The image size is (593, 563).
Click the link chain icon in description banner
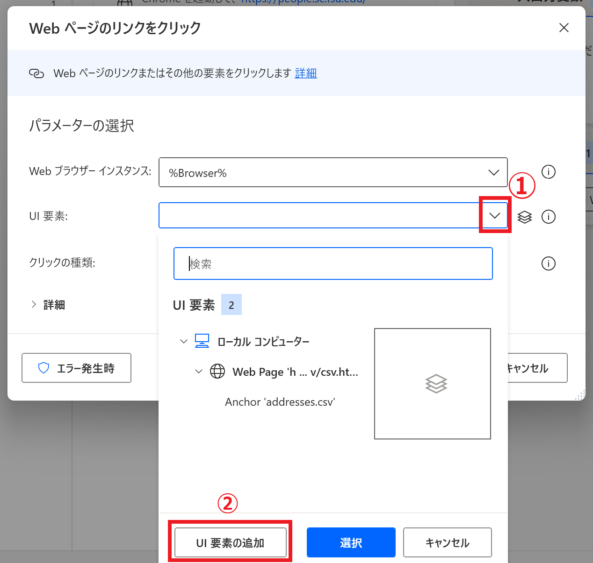point(36,73)
